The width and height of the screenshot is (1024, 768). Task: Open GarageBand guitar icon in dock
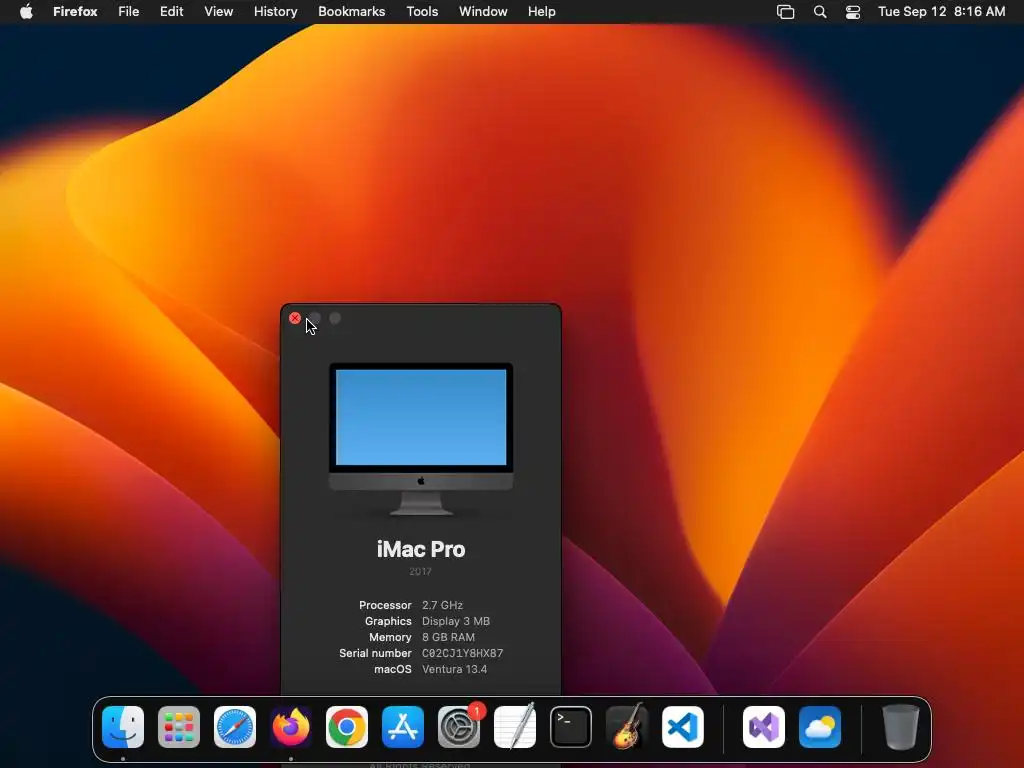[627, 727]
